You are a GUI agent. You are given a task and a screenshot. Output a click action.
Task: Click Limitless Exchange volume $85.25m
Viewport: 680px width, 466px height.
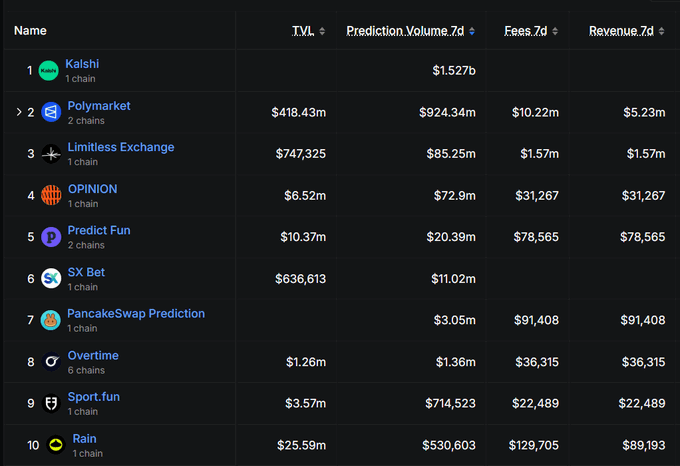[451, 154]
